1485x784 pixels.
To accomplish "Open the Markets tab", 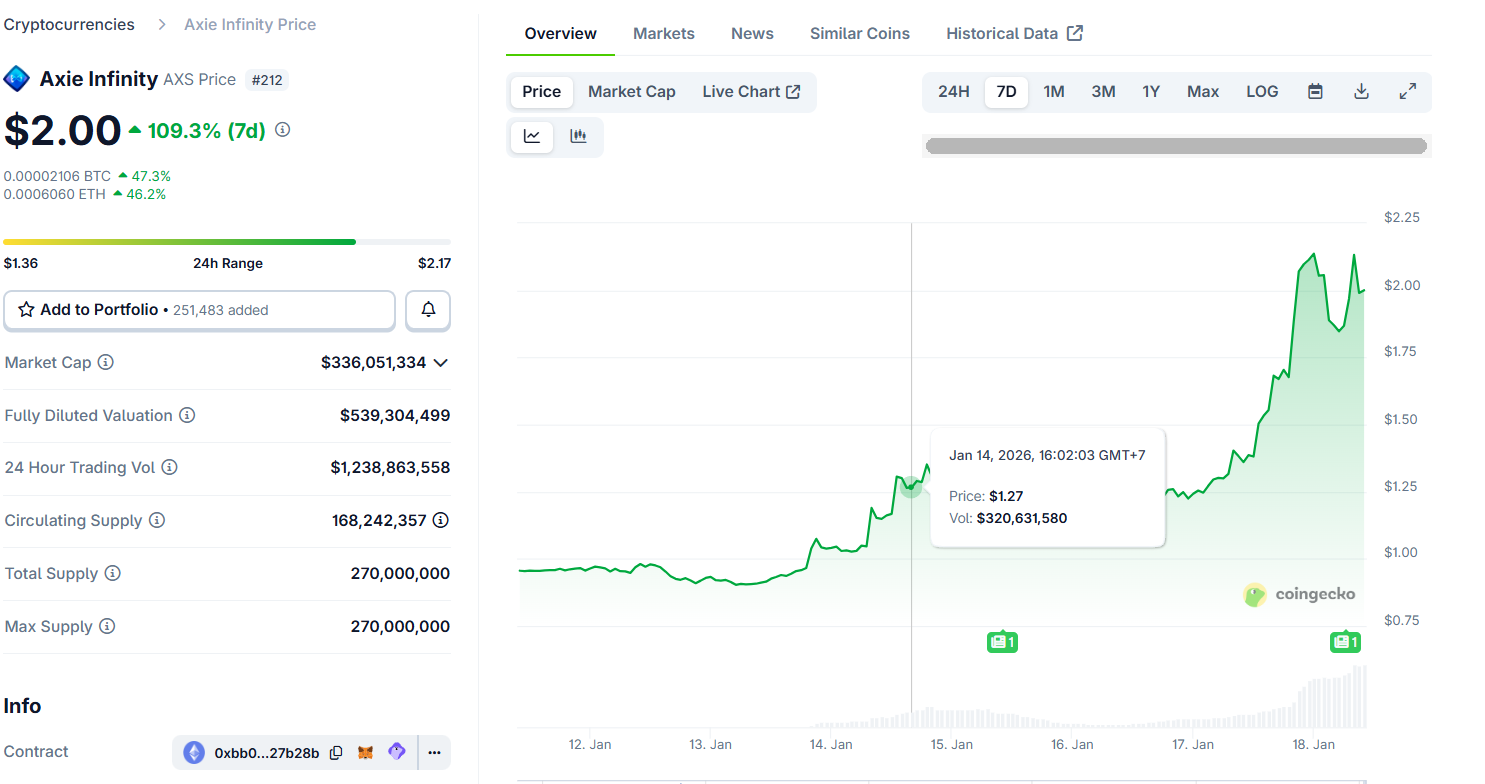I will tap(663, 34).
